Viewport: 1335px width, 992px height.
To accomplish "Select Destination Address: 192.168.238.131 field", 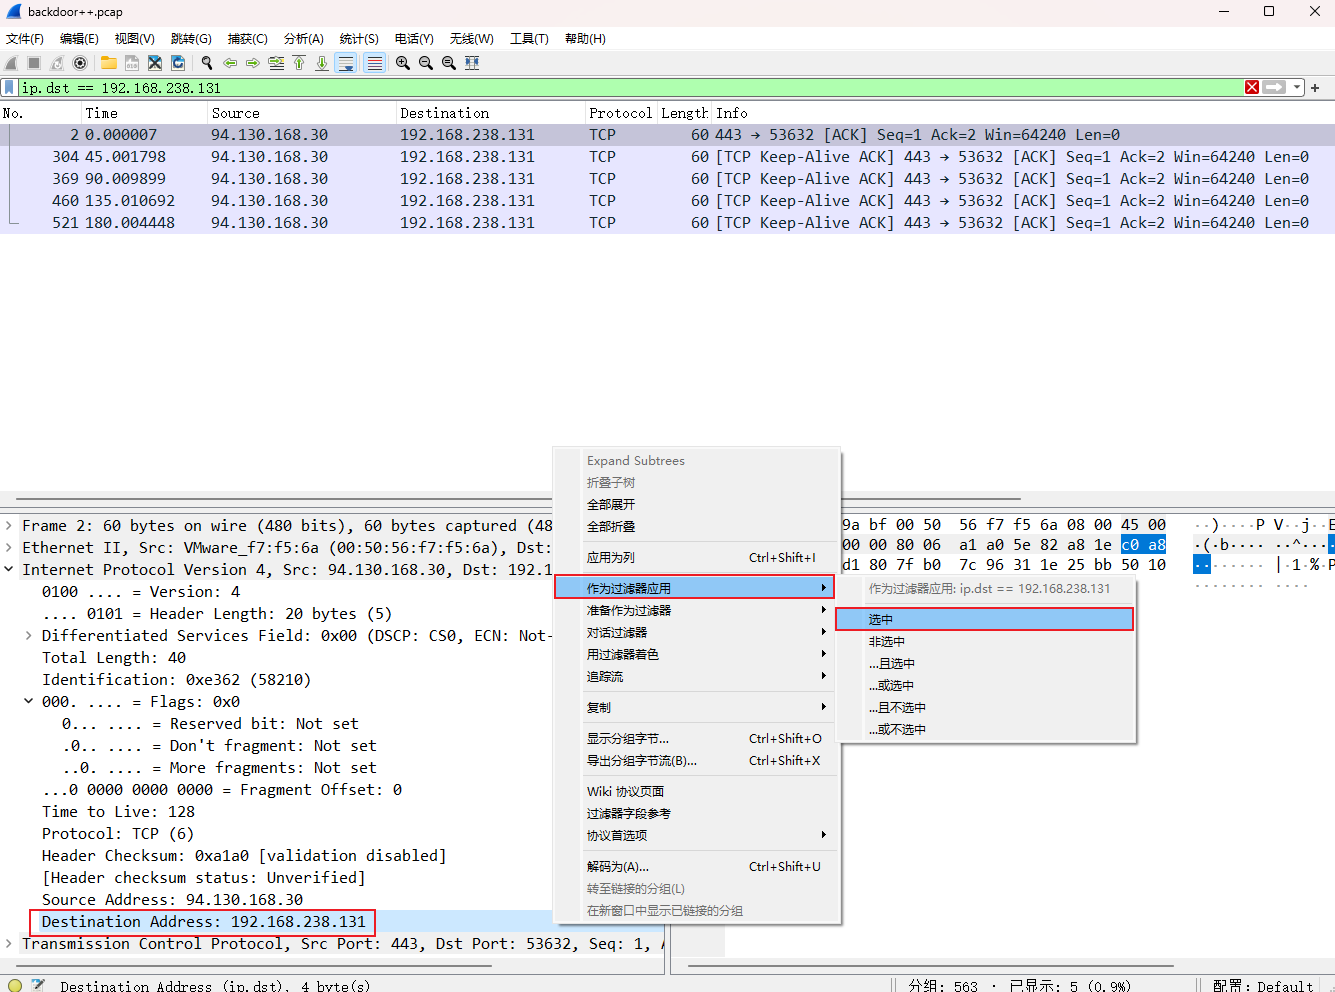I will click(x=203, y=921).
